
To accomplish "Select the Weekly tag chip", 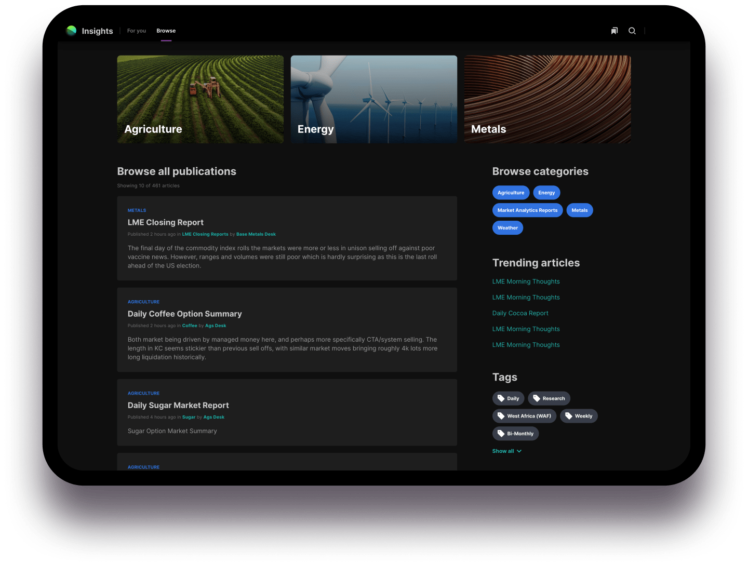I will pyautogui.click(x=579, y=416).
